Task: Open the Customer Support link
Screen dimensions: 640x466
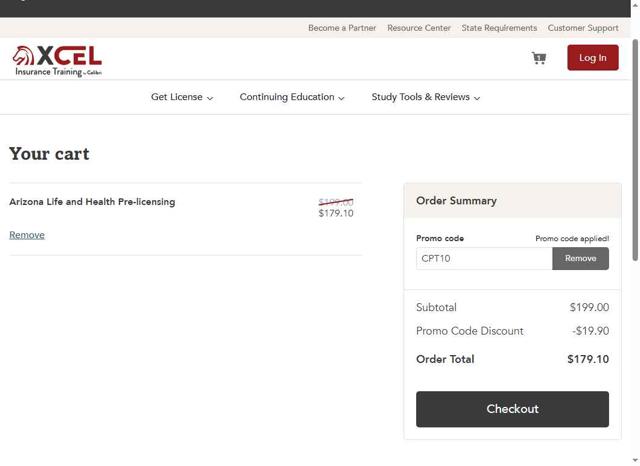Action: 583,28
